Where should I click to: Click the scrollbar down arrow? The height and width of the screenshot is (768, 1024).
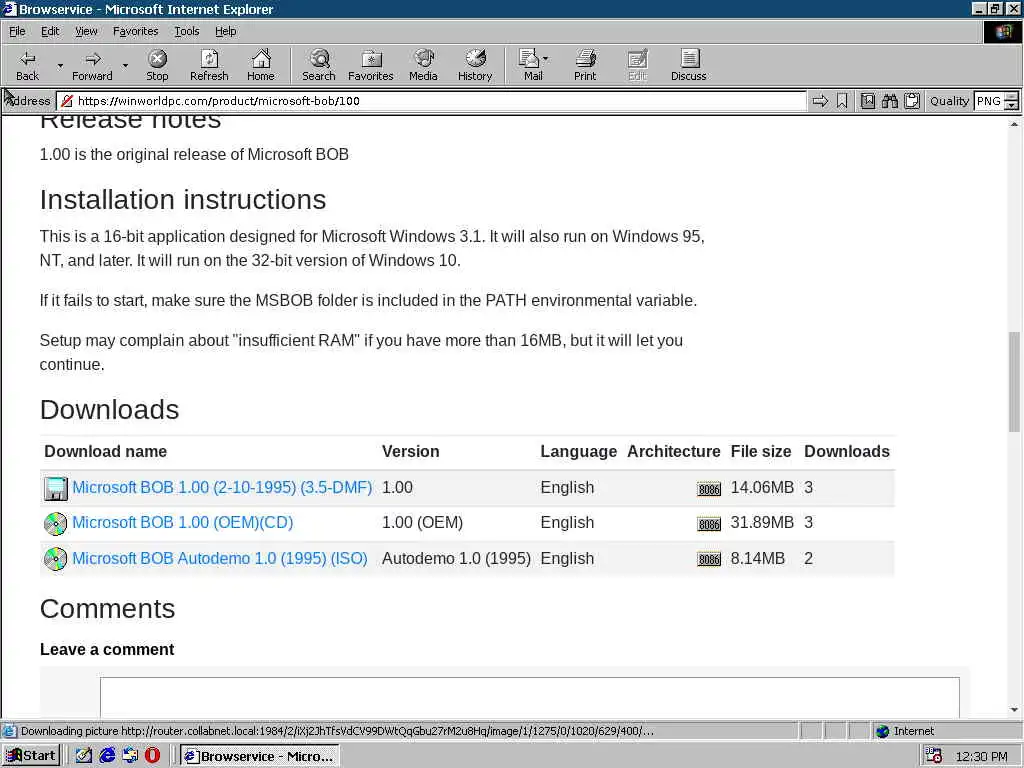1014,710
